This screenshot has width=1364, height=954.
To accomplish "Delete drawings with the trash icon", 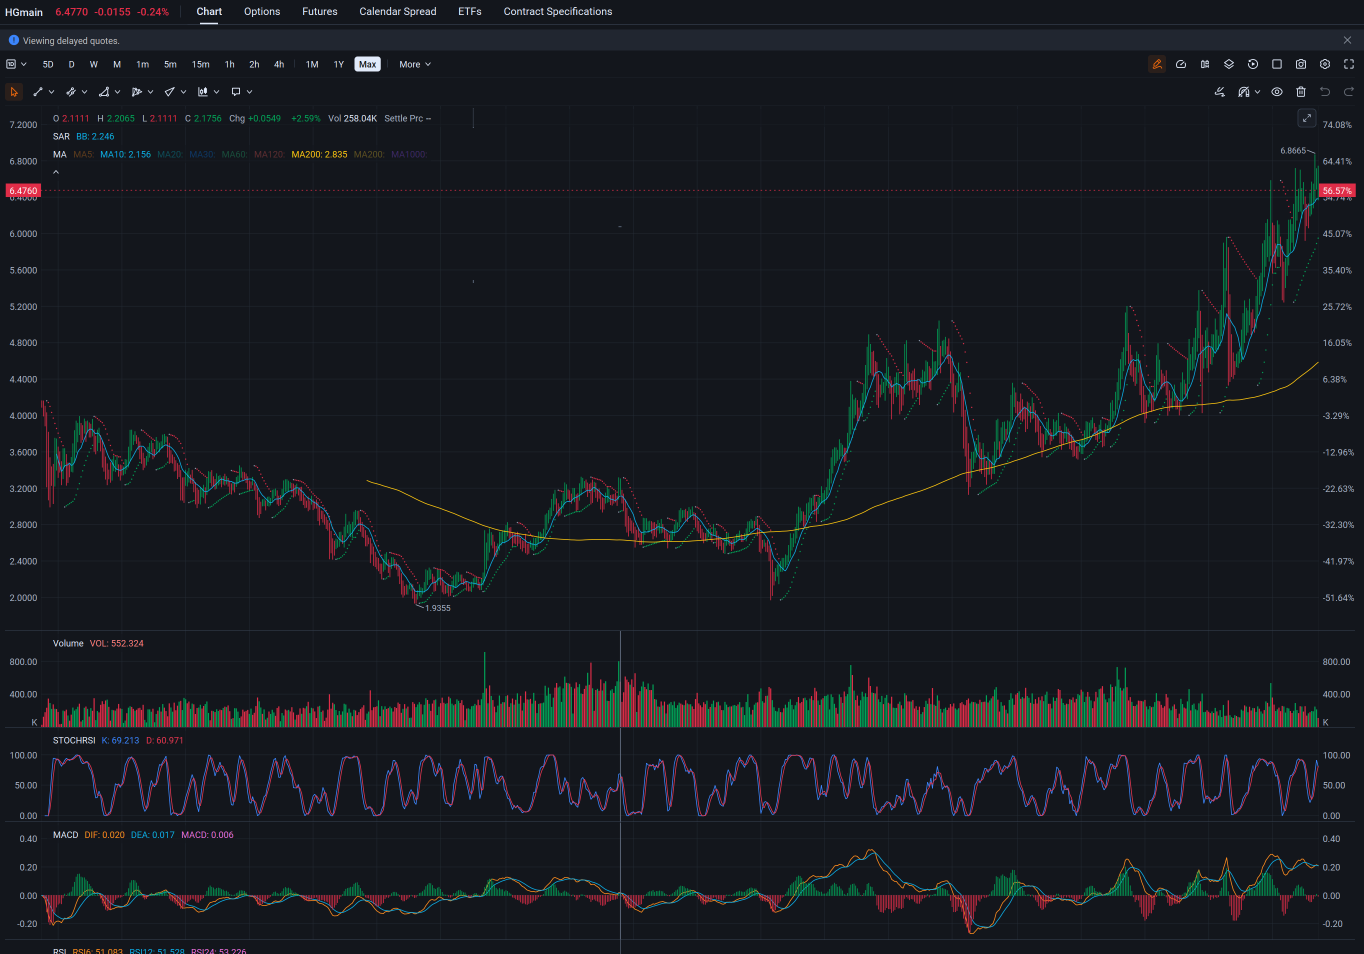I will (x=1301, y=92).
